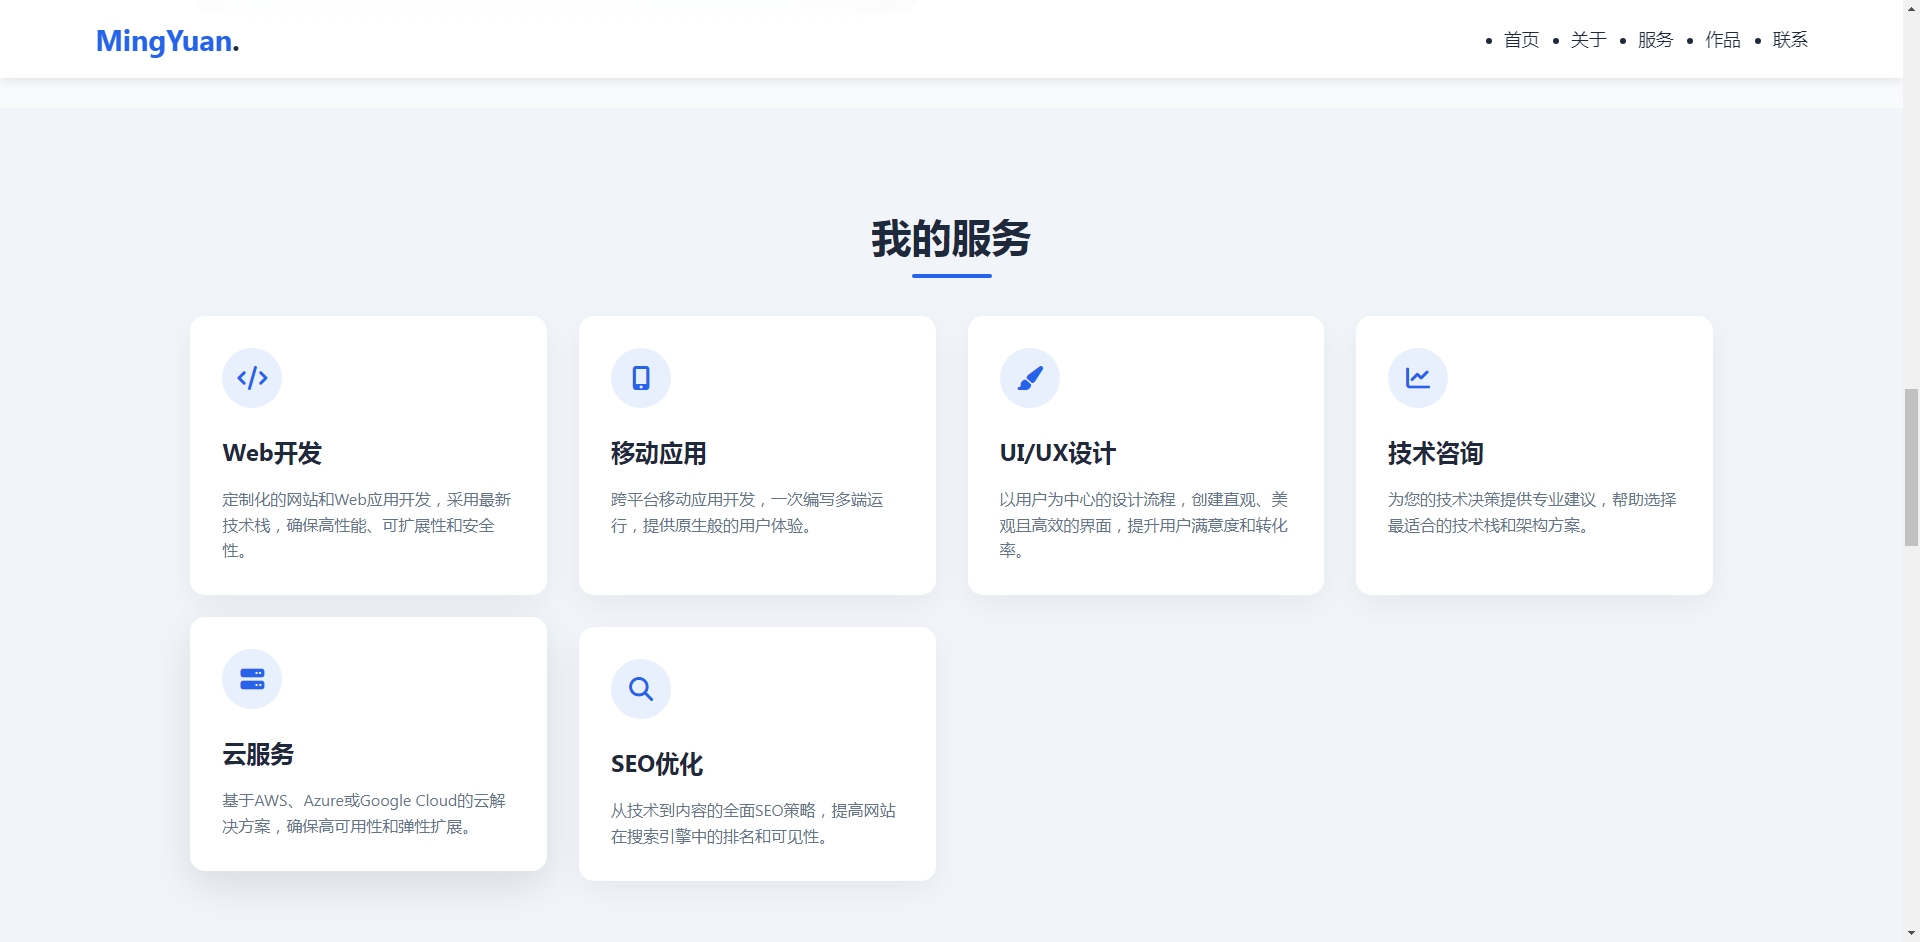
Task: Click the SEO优化 card title
Action: pos(657,764)
